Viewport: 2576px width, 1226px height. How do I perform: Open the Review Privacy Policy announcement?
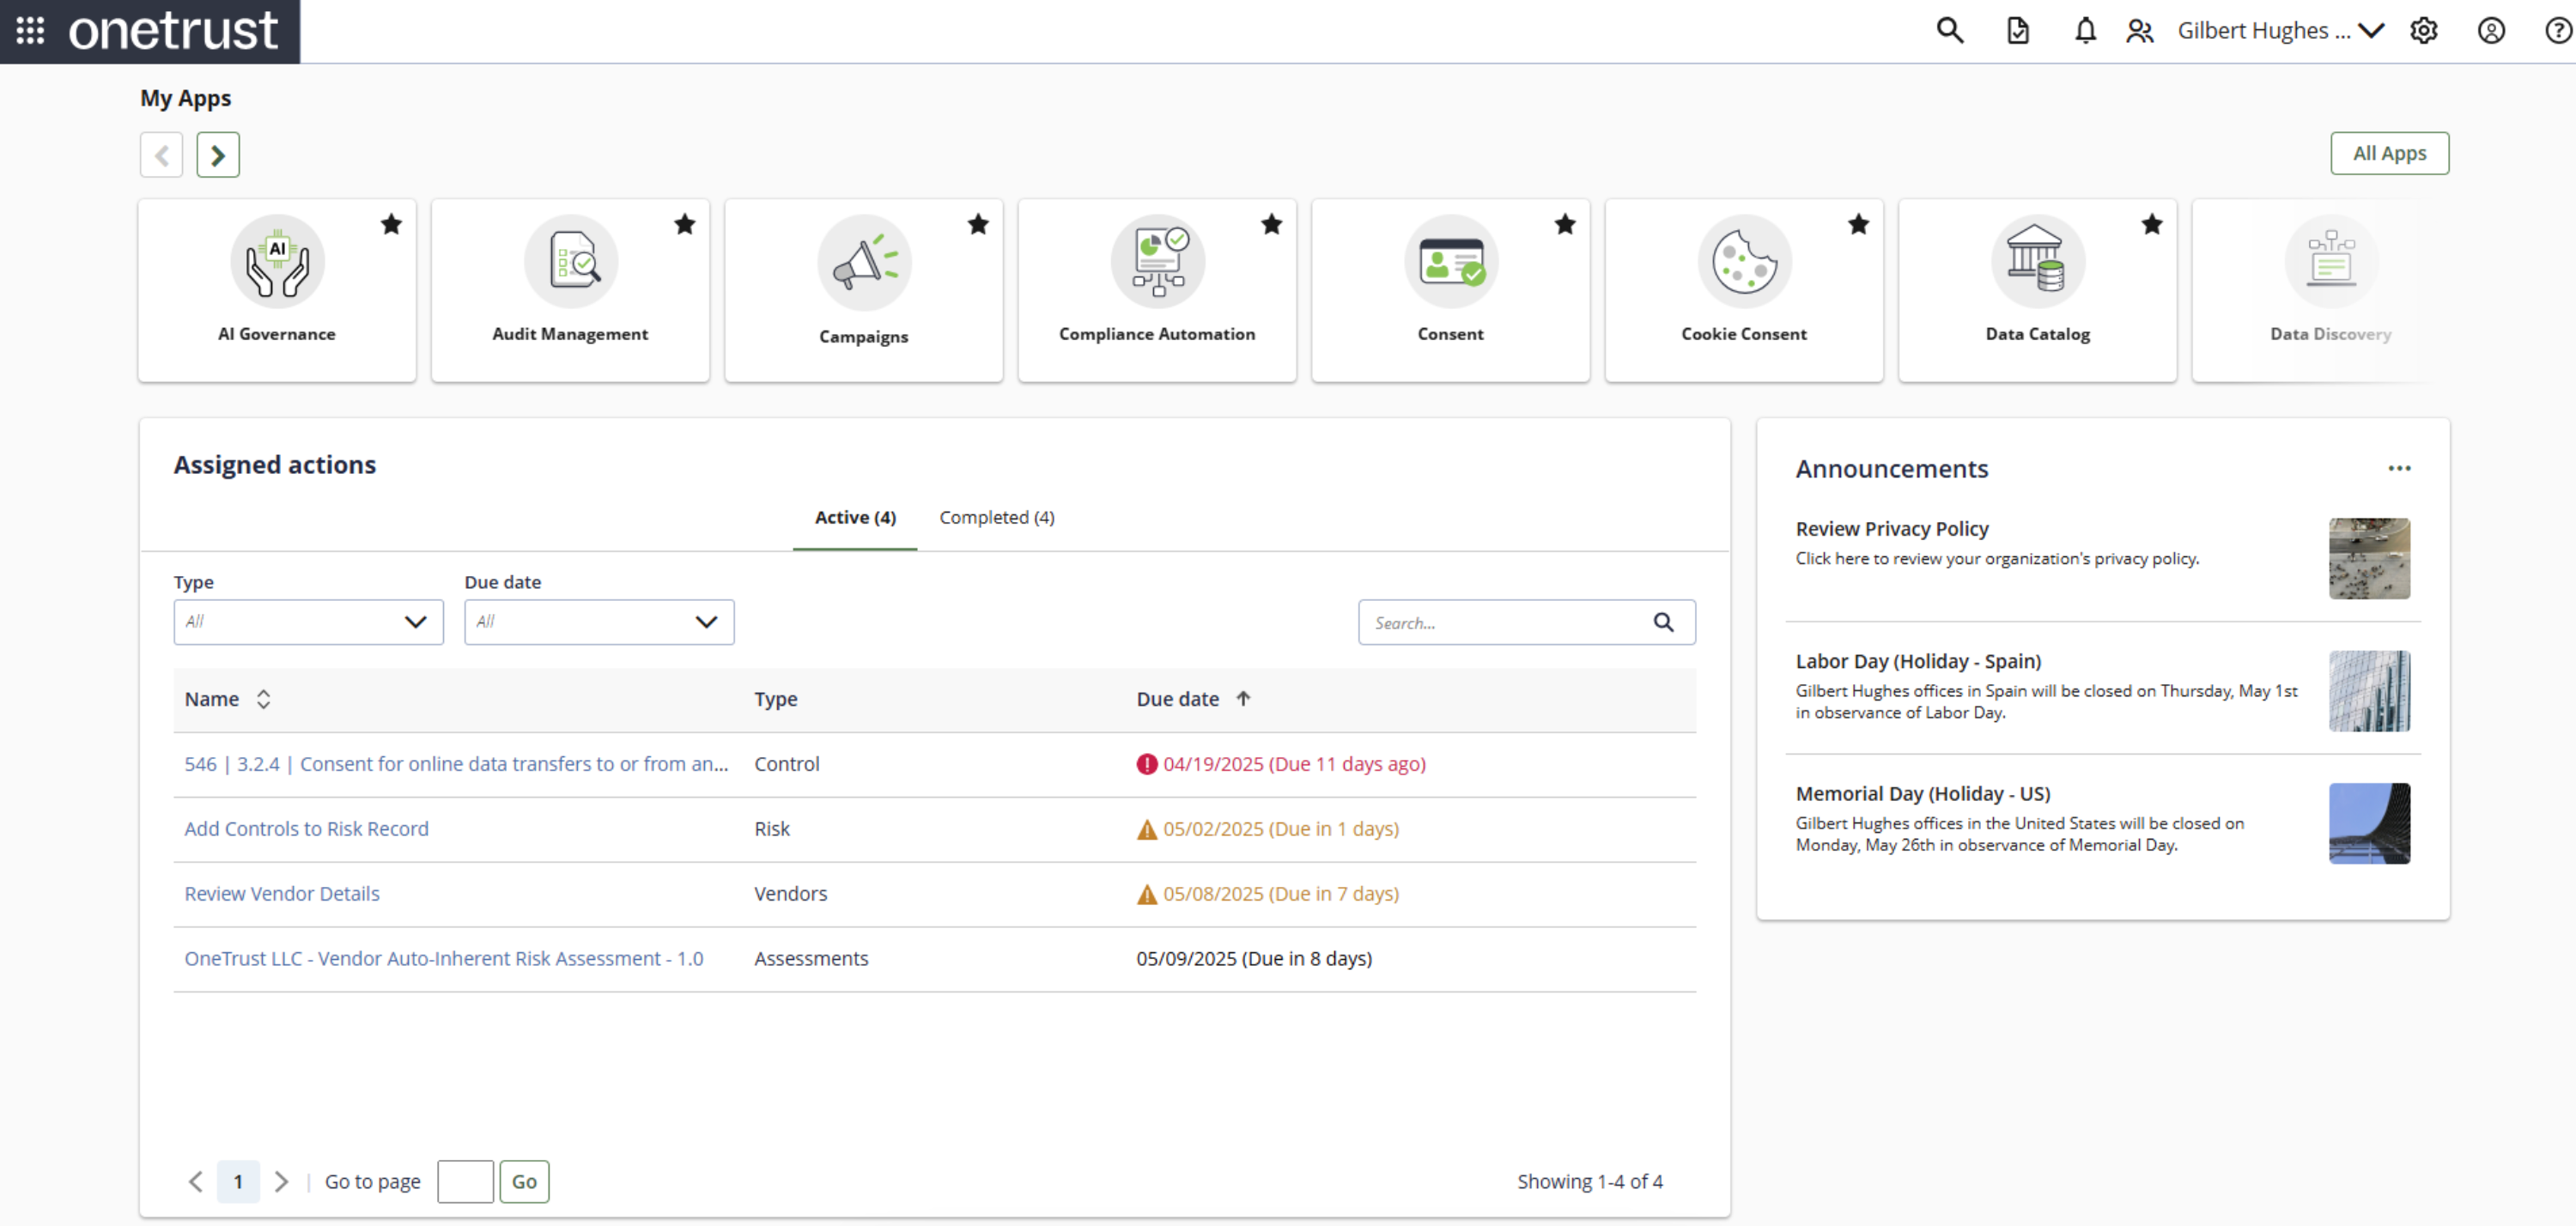(x=1892, y=529)
